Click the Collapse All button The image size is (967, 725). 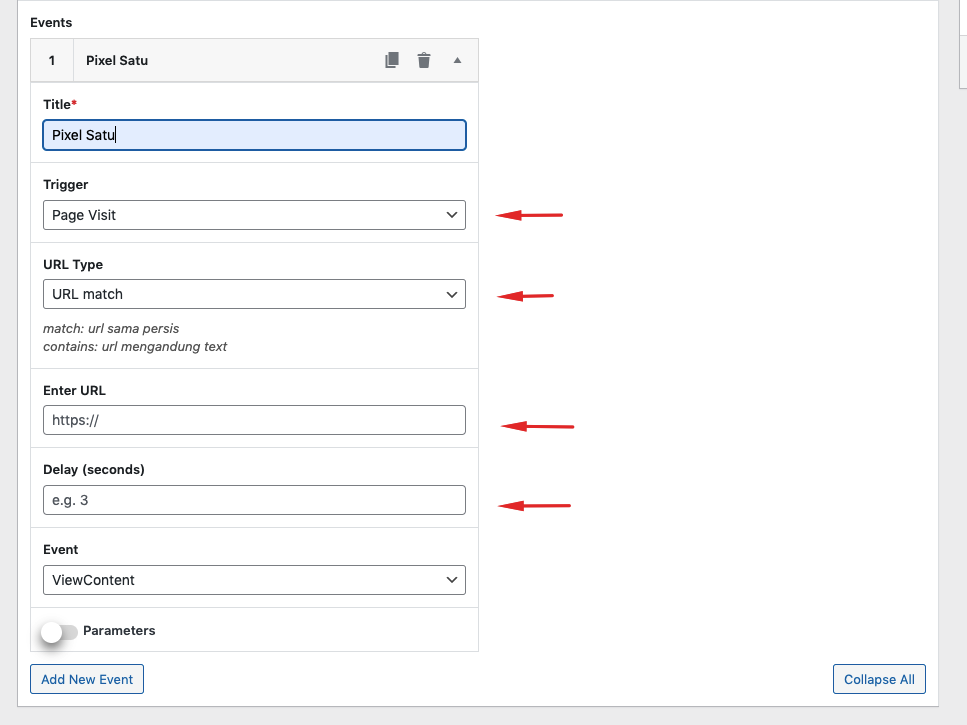click(x=879, y=679)
